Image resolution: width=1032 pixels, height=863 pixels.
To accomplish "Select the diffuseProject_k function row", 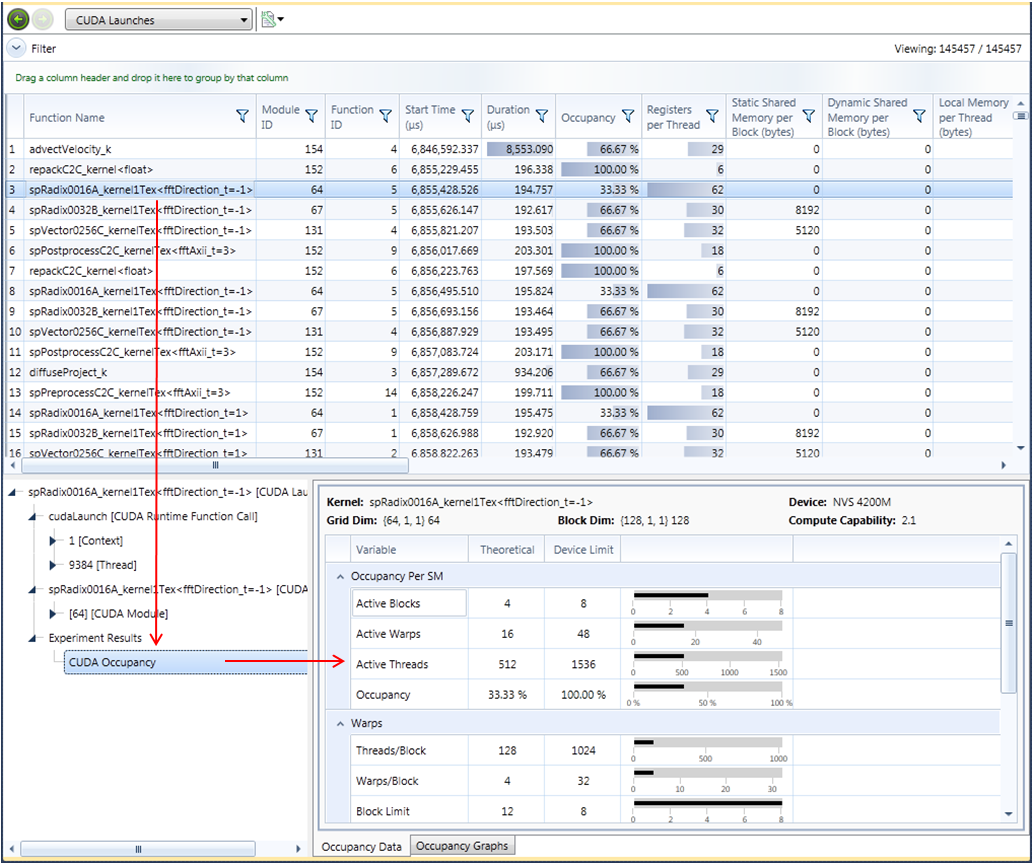I will pyautogui.click(x=68, y=372).
